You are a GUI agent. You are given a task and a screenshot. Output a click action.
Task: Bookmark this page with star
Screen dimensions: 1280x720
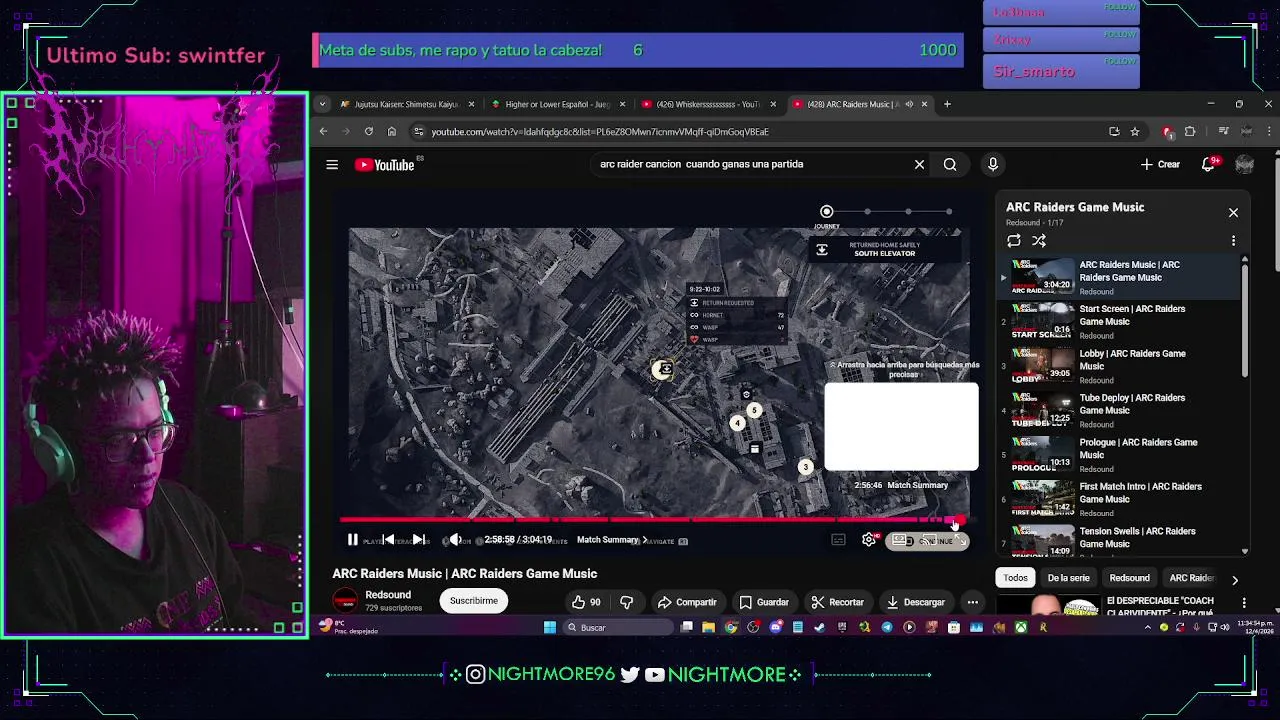pos(1134,131)
